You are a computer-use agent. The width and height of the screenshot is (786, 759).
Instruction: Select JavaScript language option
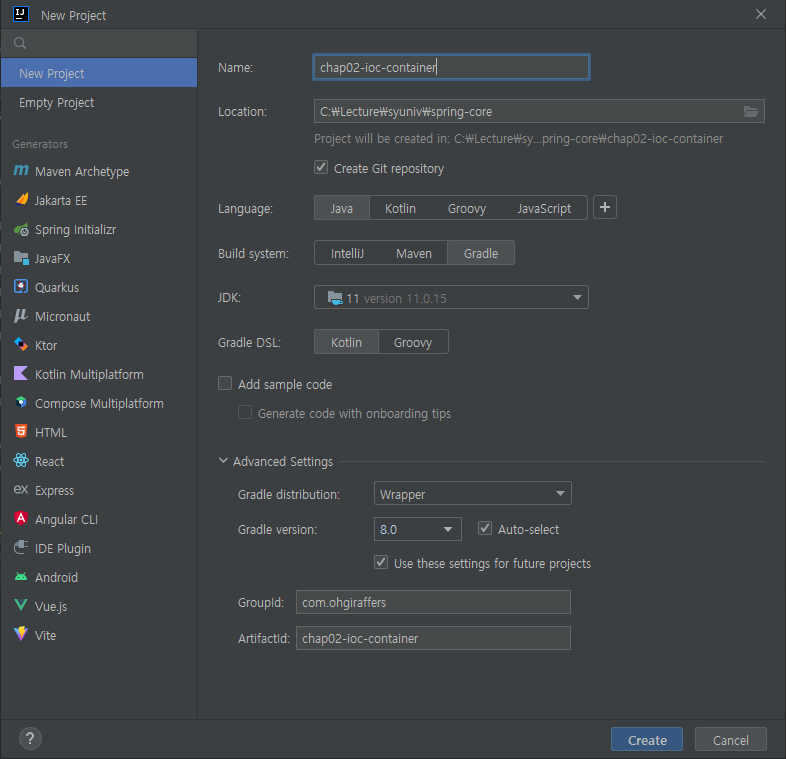[x=544, y=208]
